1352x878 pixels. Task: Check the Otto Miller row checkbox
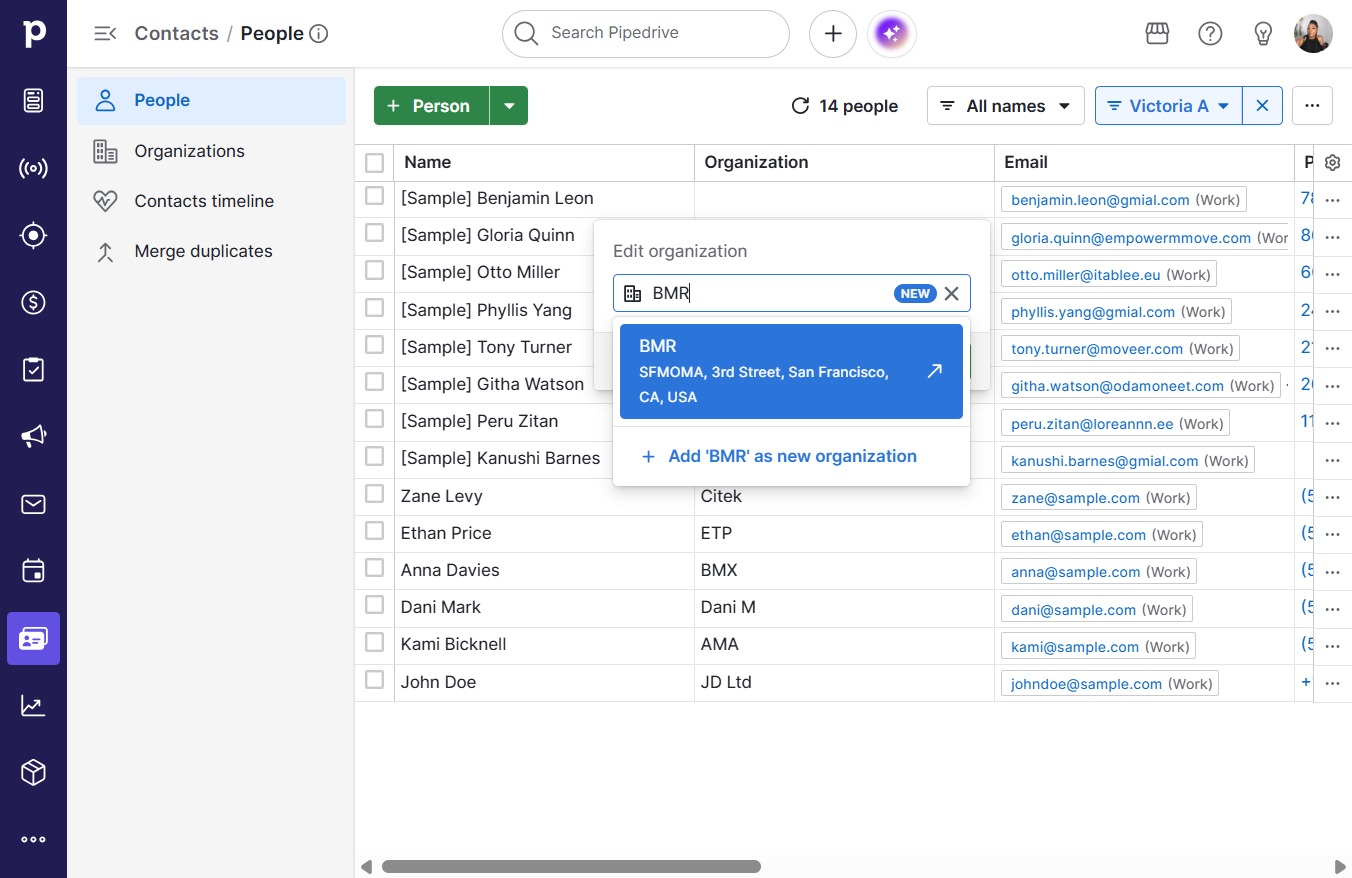click(375, 270)
